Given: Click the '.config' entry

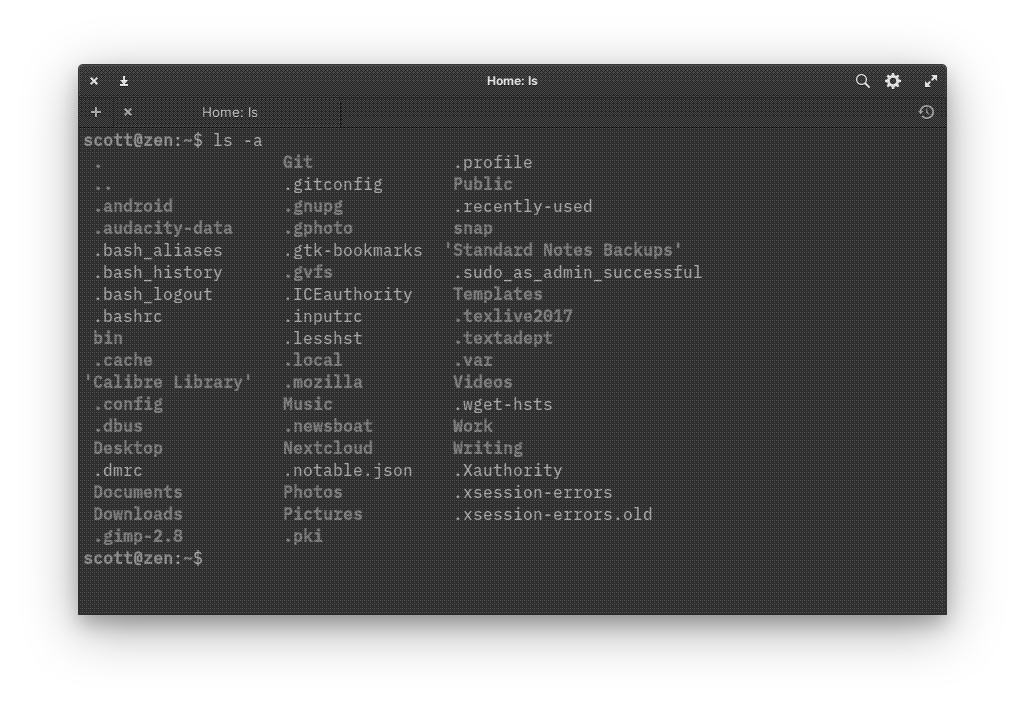Looking at the screenshot, I should click(x=128, y=404).
